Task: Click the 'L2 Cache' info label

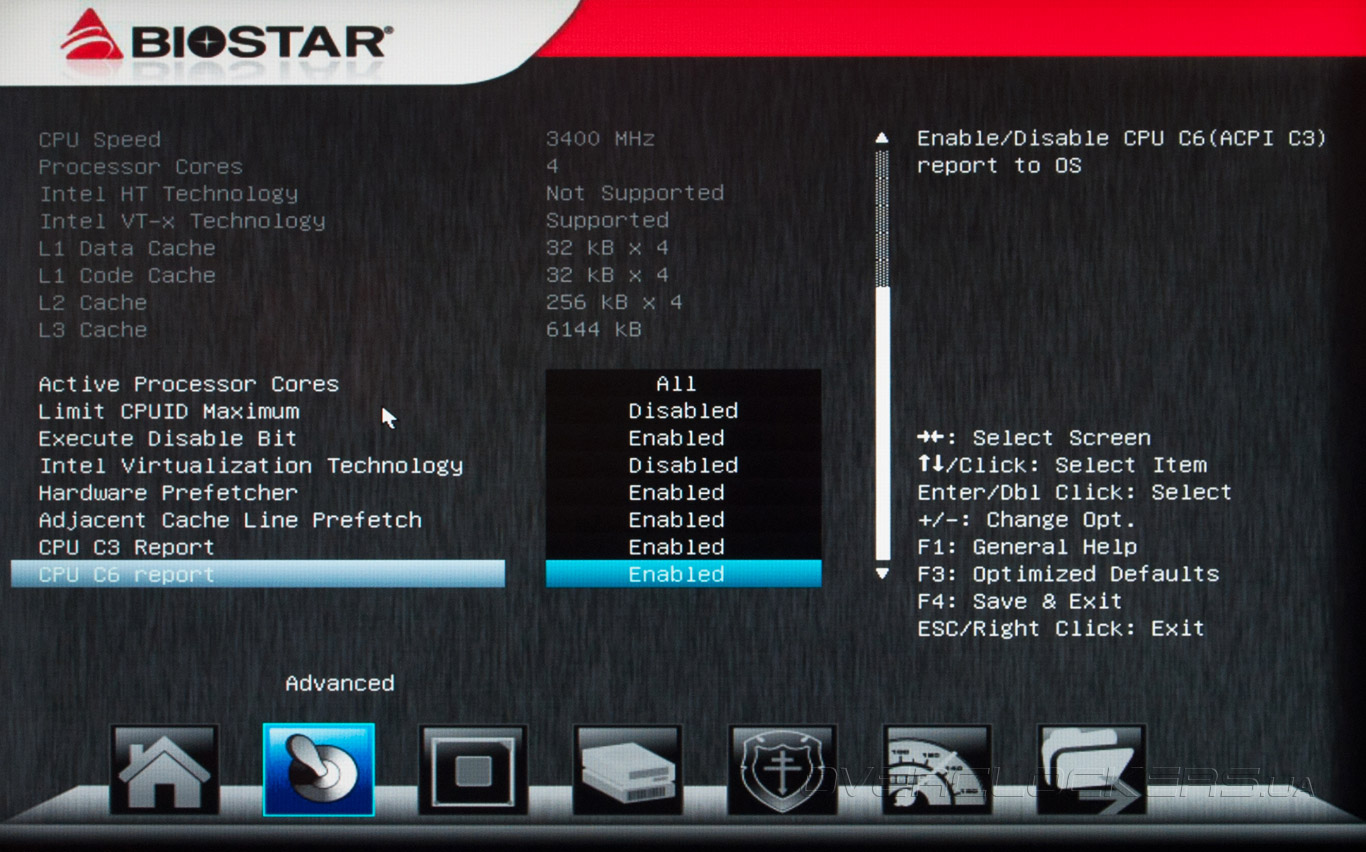Action: pos(93,302)
